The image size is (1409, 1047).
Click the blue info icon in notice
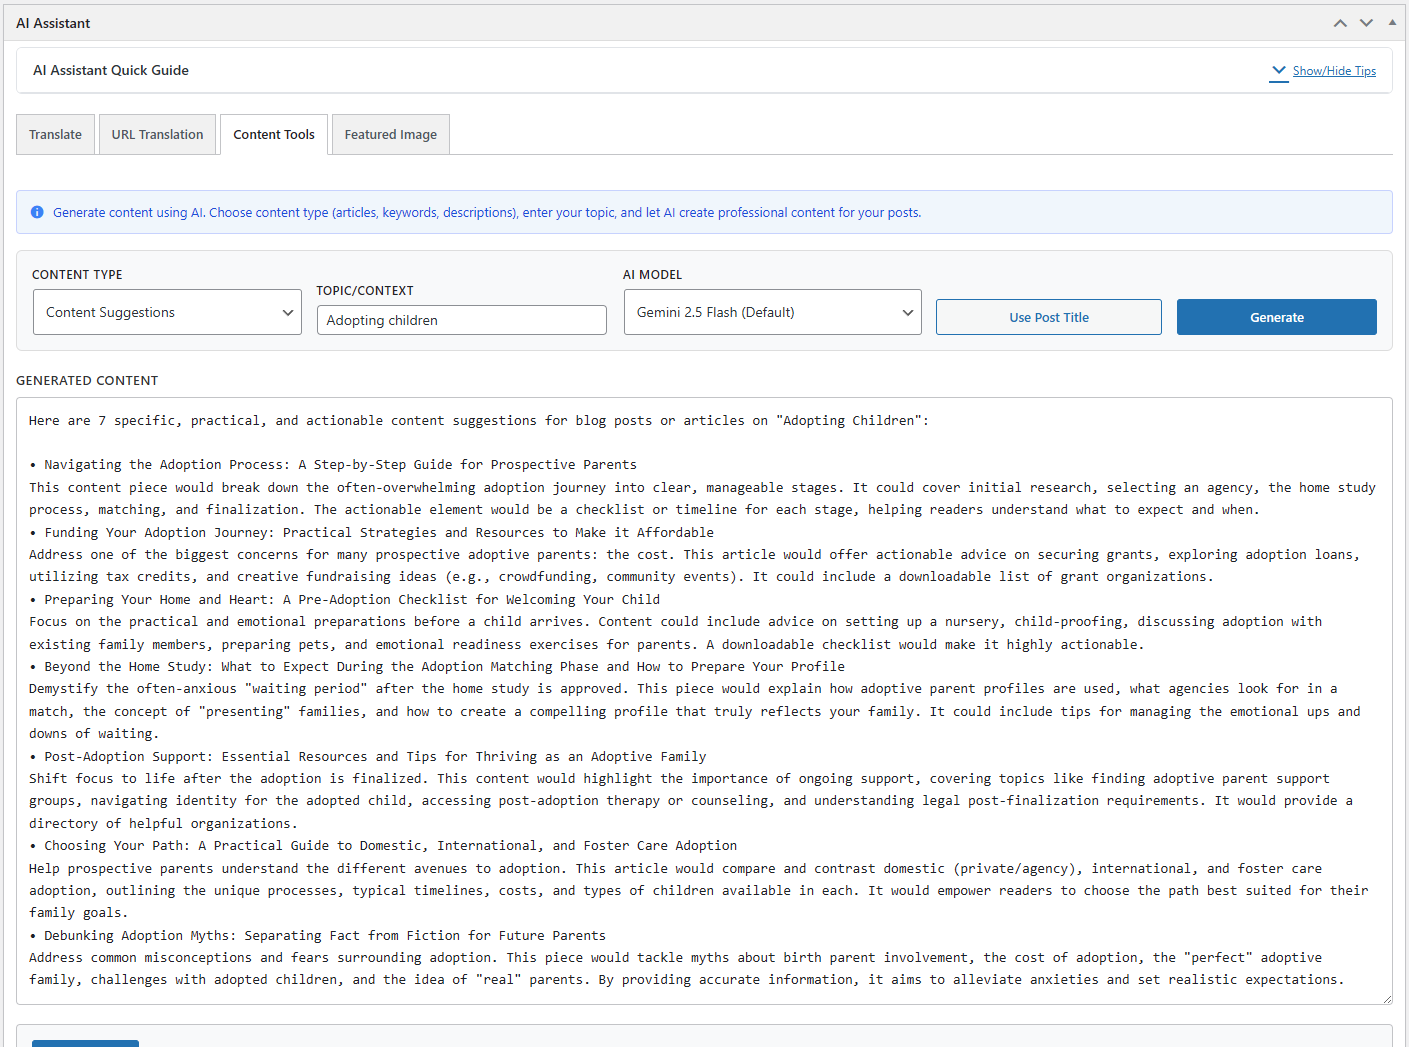coord(37,212)
